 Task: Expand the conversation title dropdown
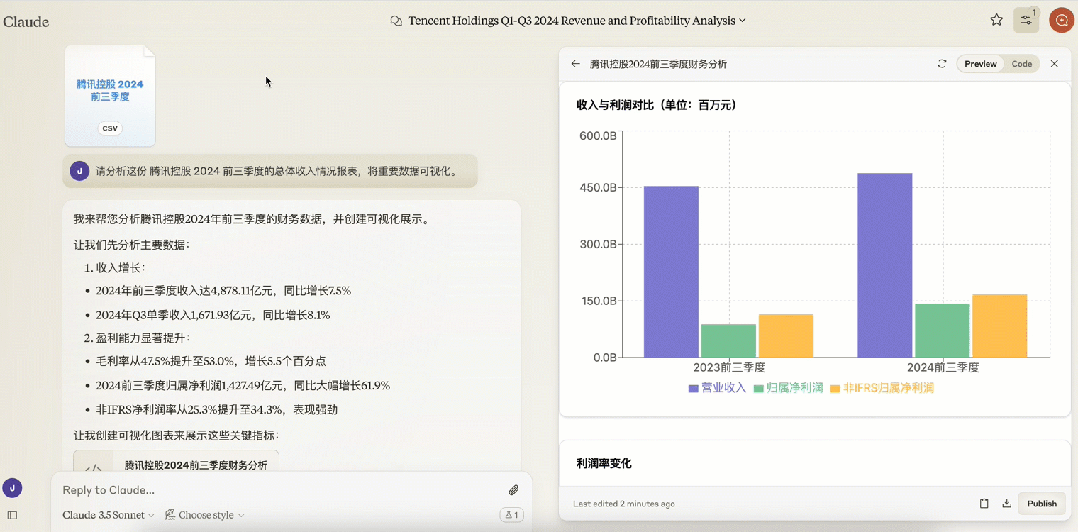pos(742,21)
